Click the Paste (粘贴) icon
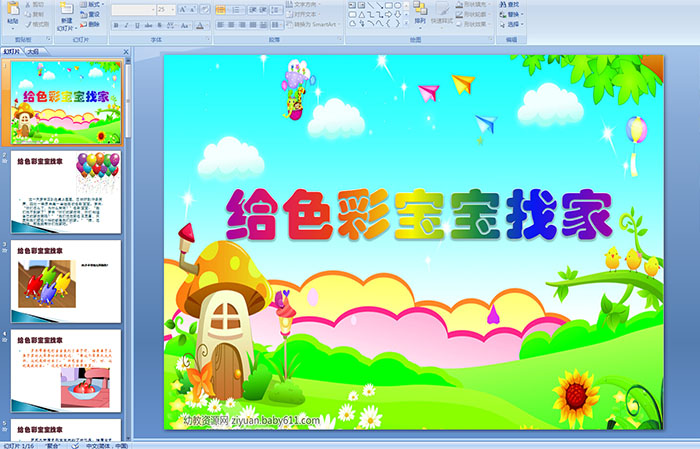The height and width of the screenshot is (449, 700). [13, 10]
